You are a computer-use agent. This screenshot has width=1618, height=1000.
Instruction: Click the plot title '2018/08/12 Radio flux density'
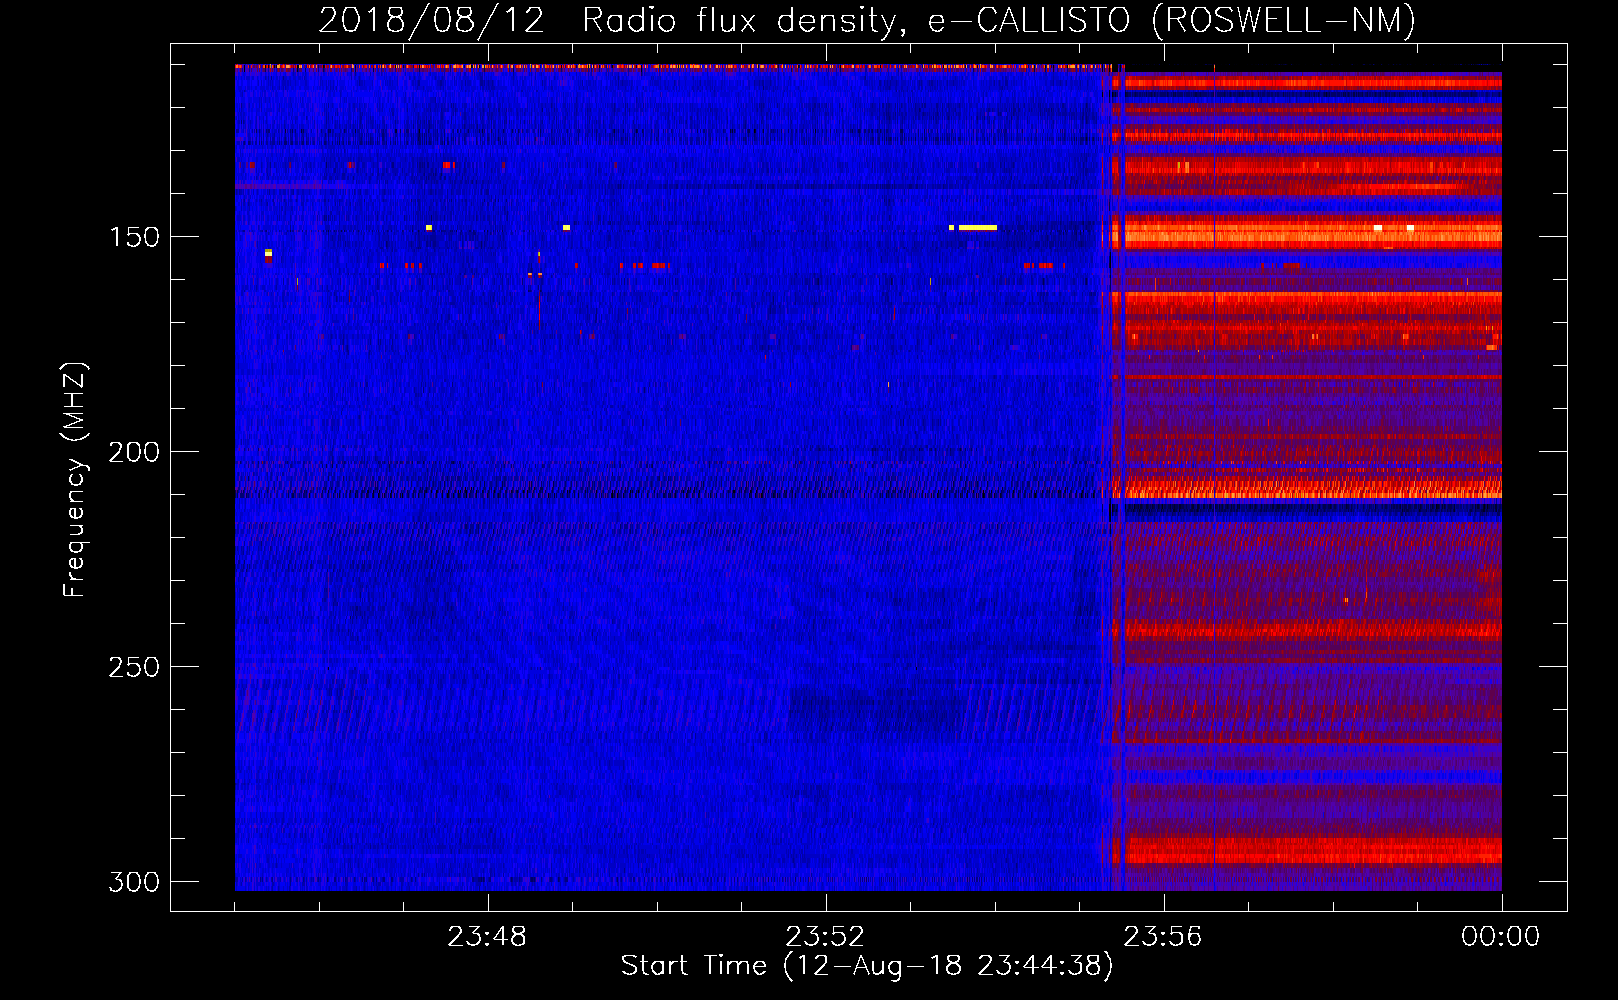coord(867,20)
